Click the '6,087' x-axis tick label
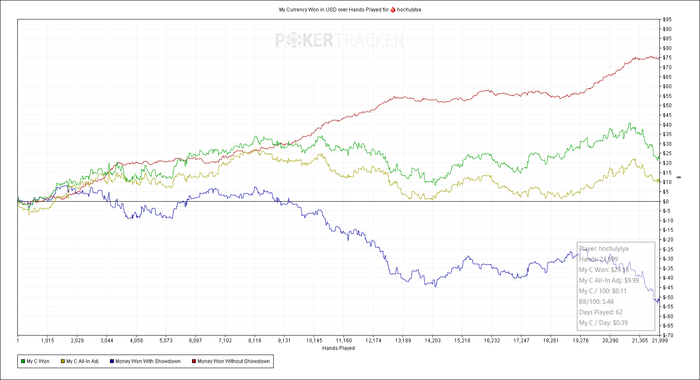700x380 pixels. click(195, 340)
